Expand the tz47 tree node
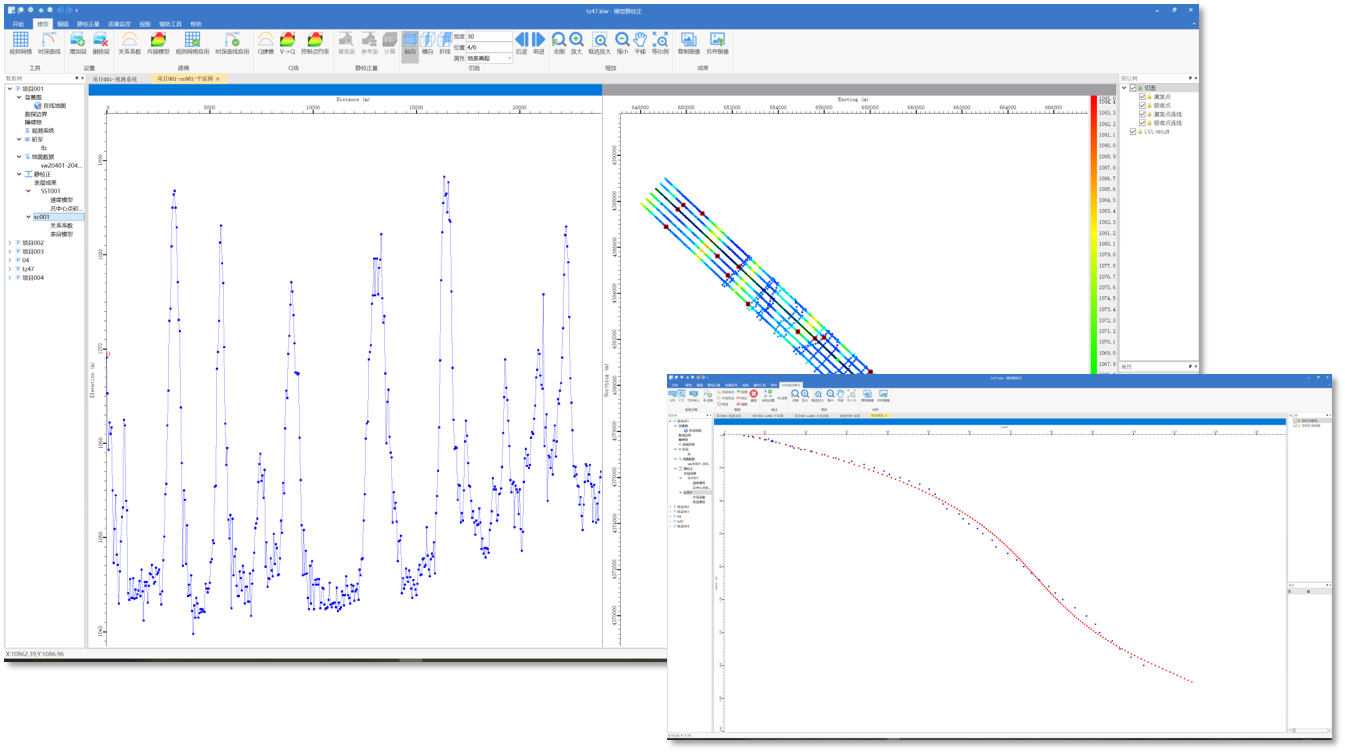1345x753 pixels. click(x=10, y=269)
